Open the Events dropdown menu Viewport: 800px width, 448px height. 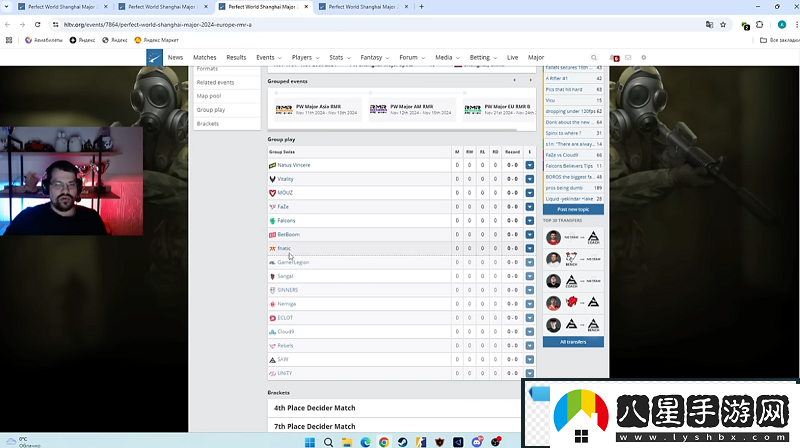(268, 58)
